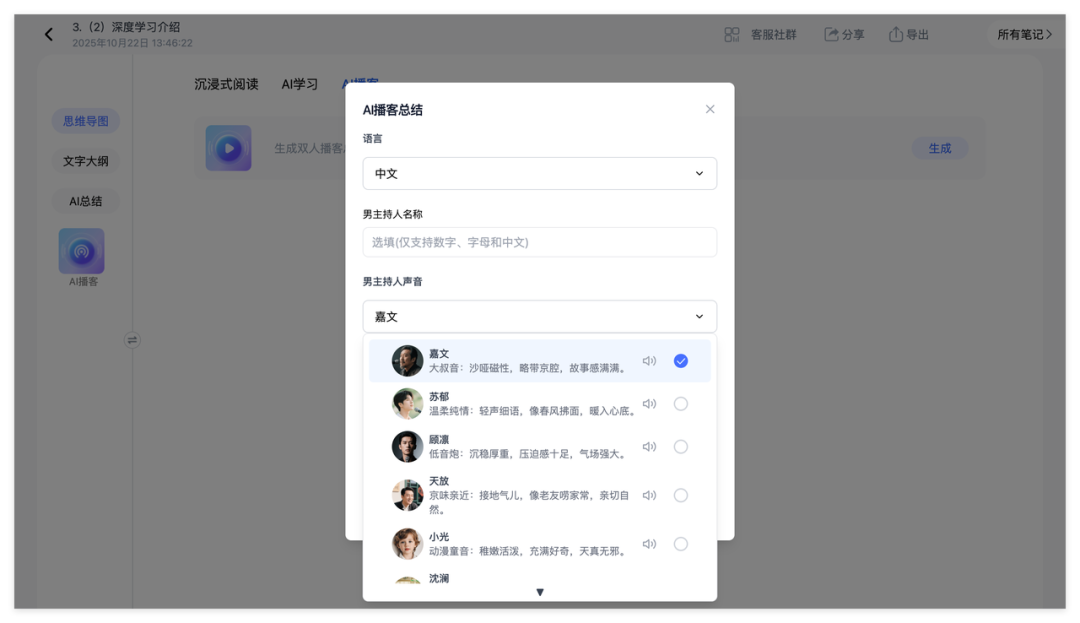1080x623 pixels.
Task: Pick 天放 using its radio button
Action: click(681, 494)
